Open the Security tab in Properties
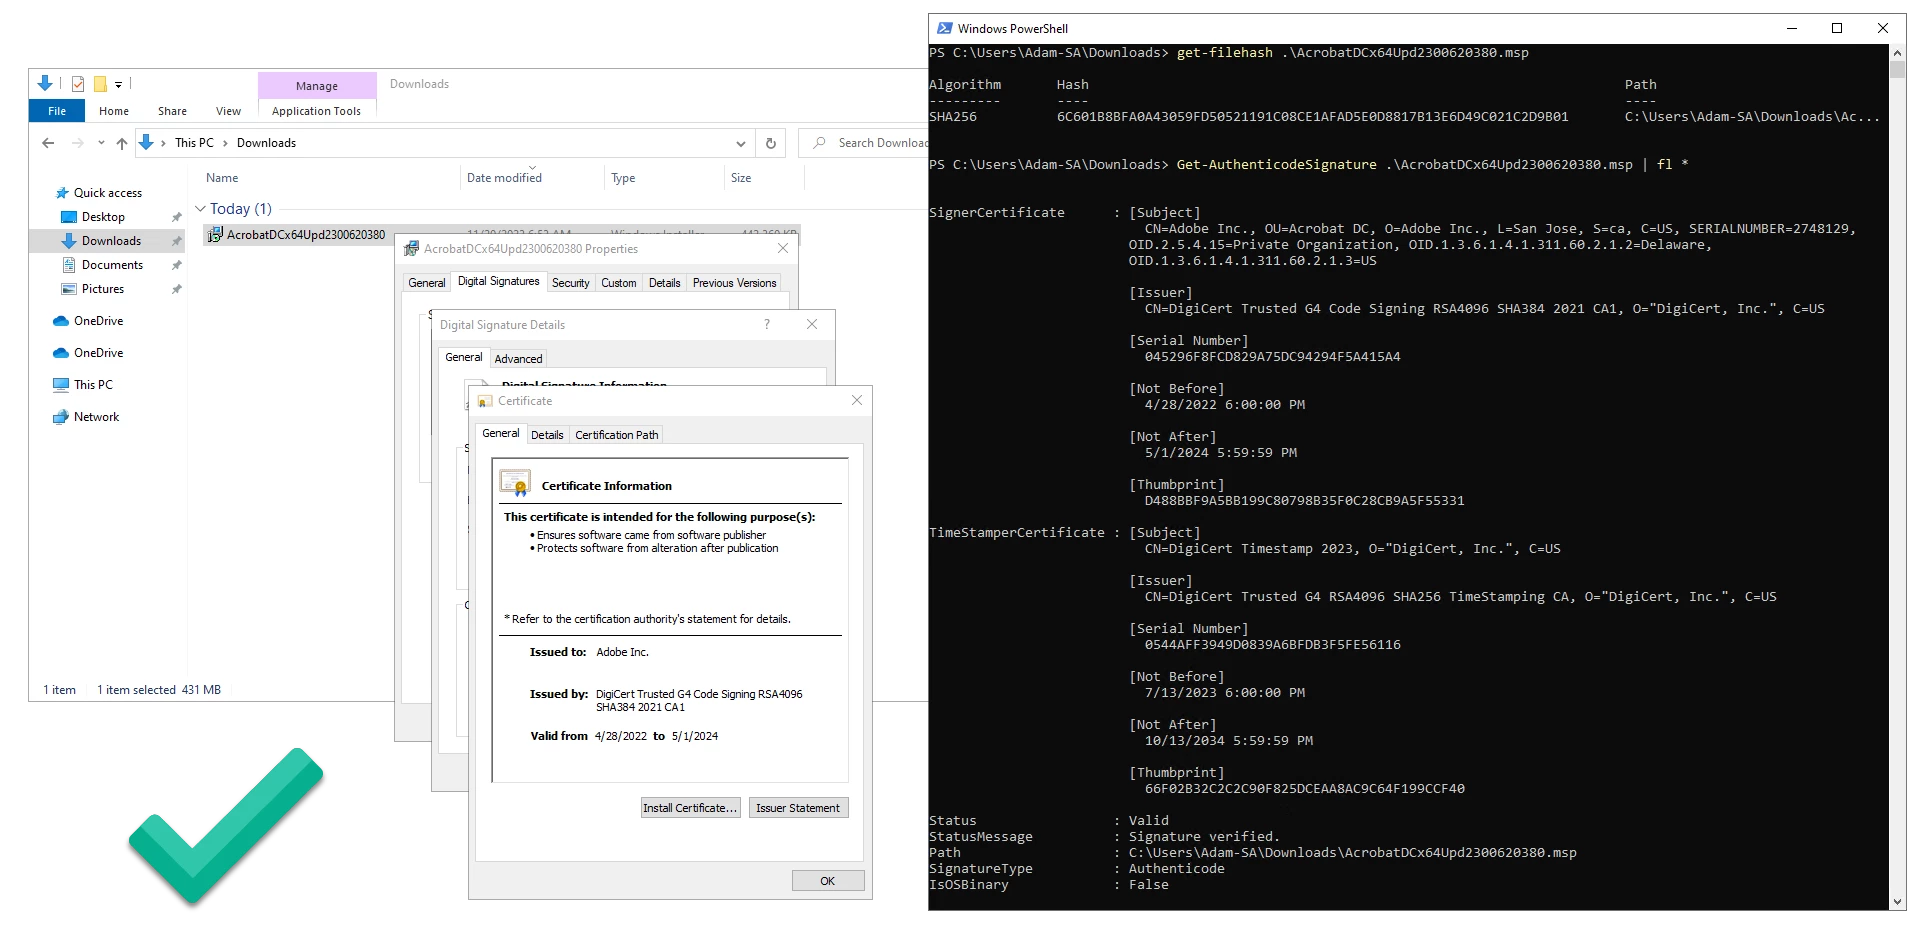The height and width of the screenshot is (948, 1932). [x=571, y=283]
